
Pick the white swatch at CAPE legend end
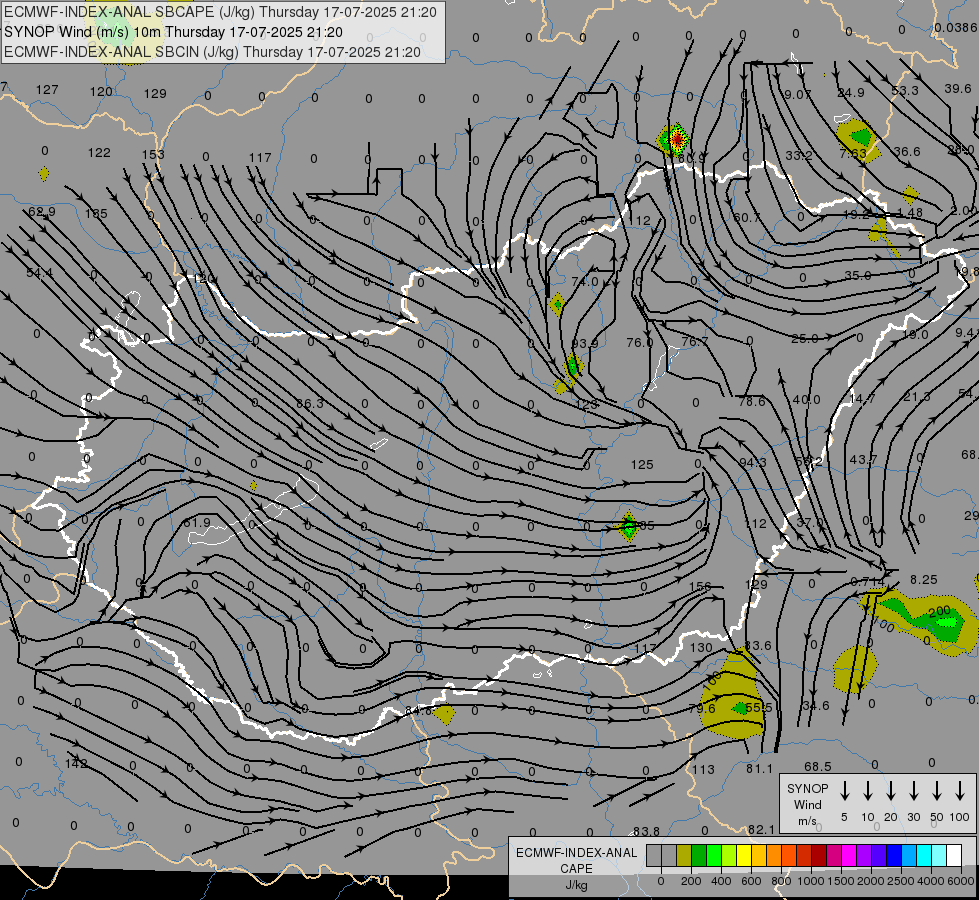pyautogui.click(x=954, y=855)
